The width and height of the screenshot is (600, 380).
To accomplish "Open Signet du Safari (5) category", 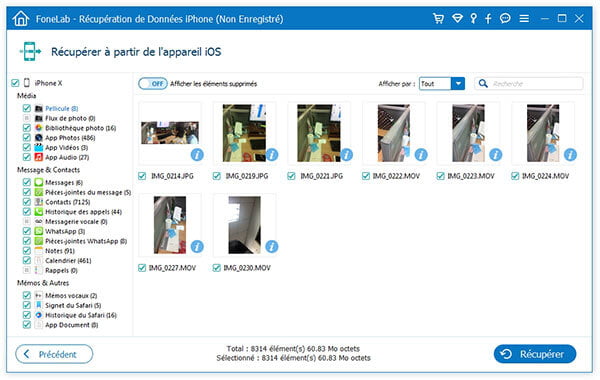I will (x=73, y=305).
